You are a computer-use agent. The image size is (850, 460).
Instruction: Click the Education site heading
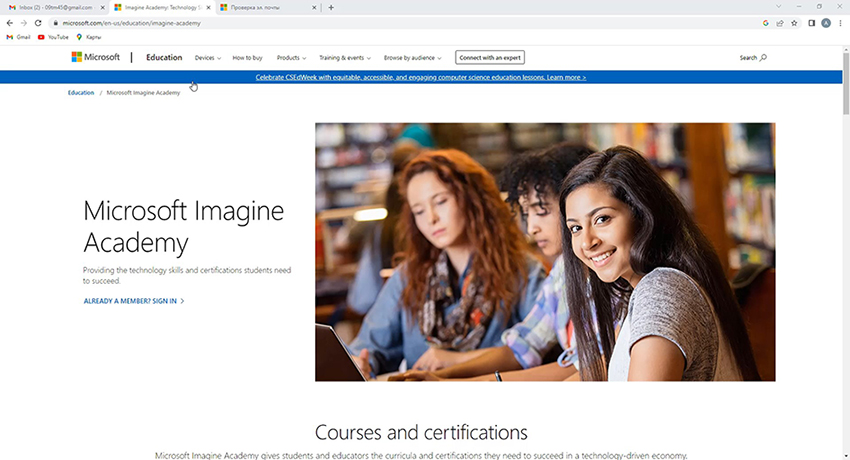click(x=164, y=57)
